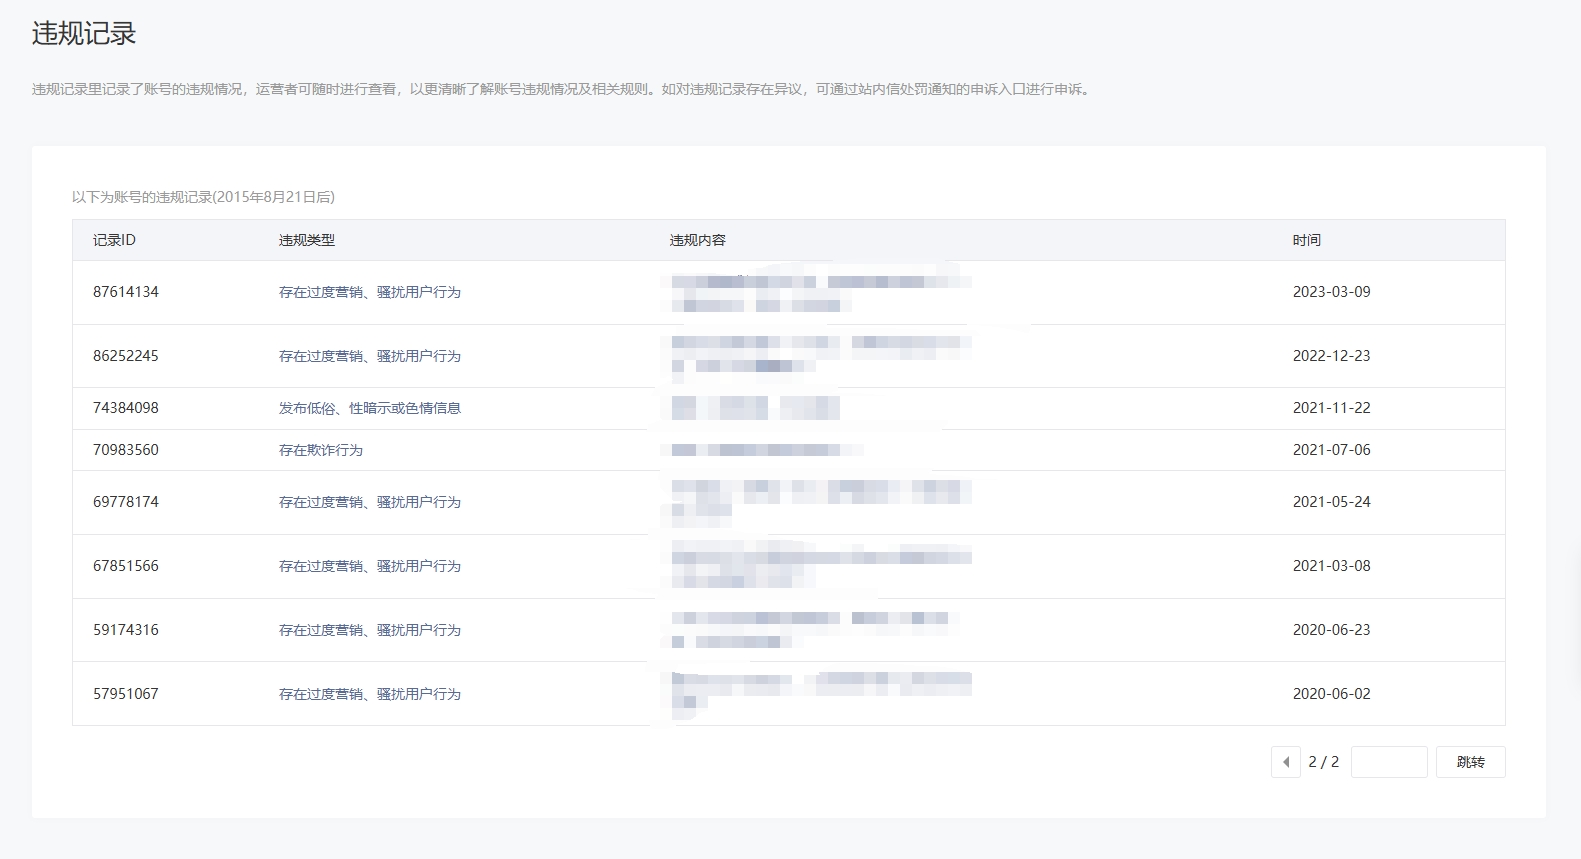Screen dimensions: 1581x859
Task: Open violation type link for record 69778174
Action: [369, 502]
